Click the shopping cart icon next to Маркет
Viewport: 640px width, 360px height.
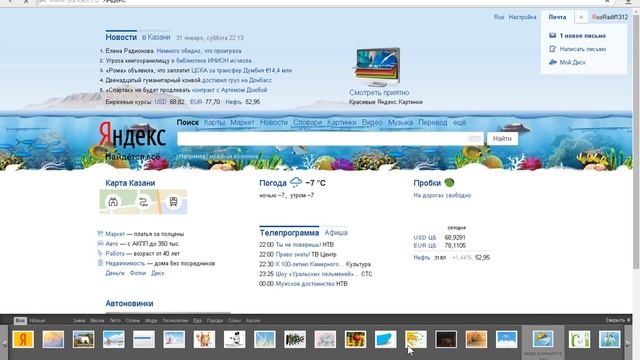[100, 233]
